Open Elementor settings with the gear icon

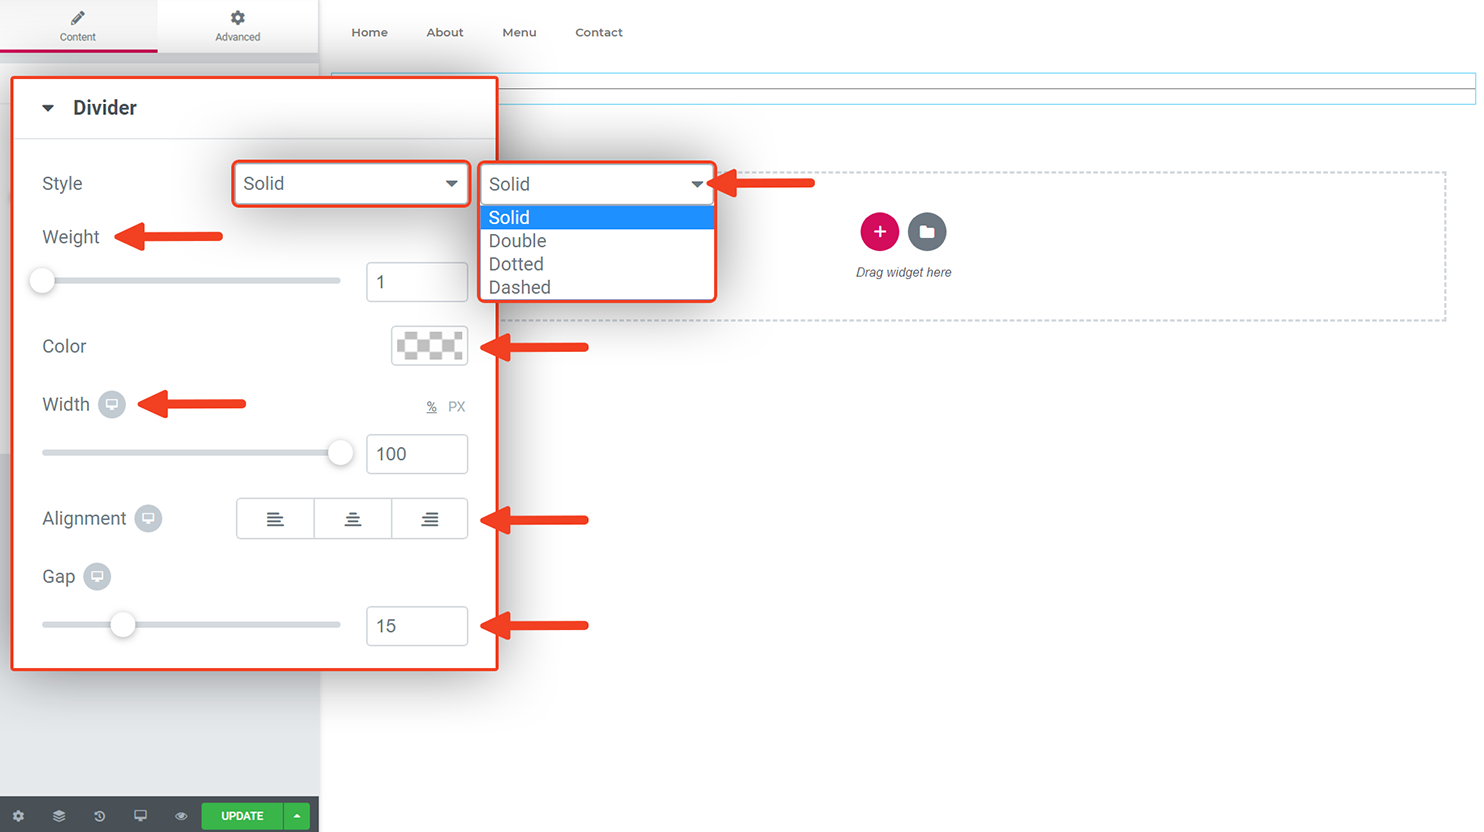tap(17, 815)
